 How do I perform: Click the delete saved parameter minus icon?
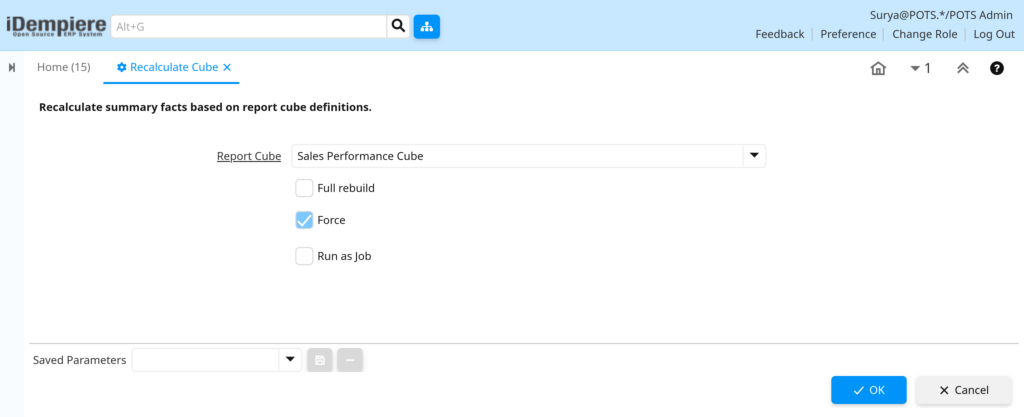click(350, 360)
